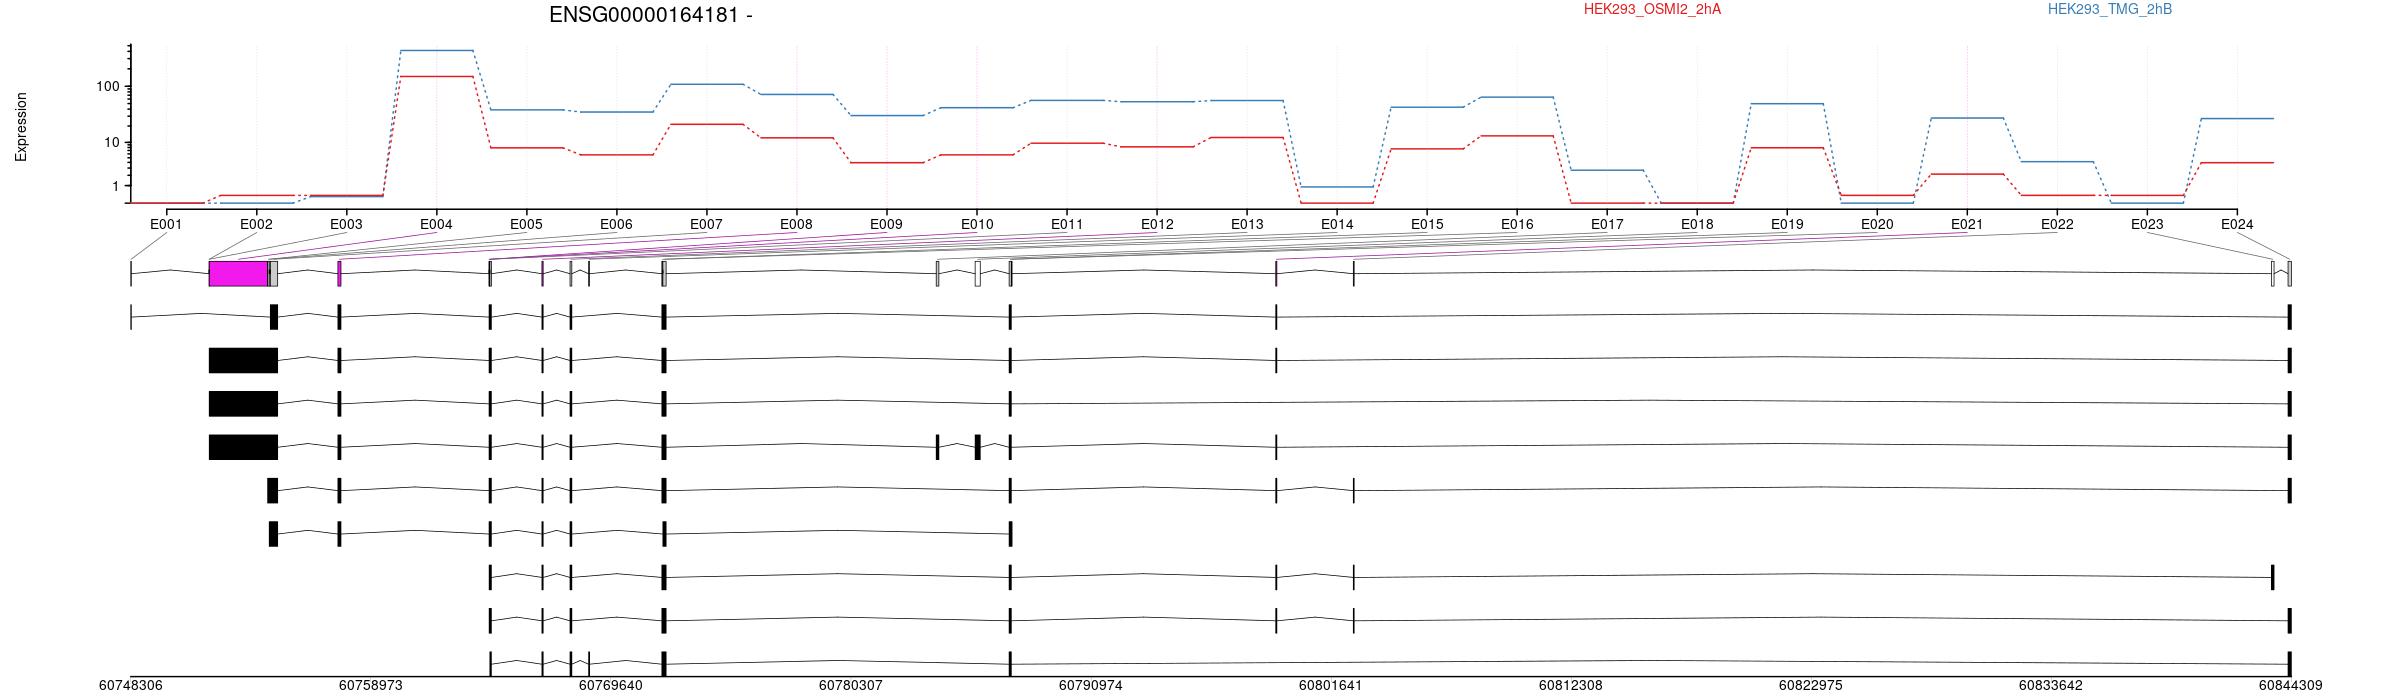Click exon label E007

pos(706,225)
